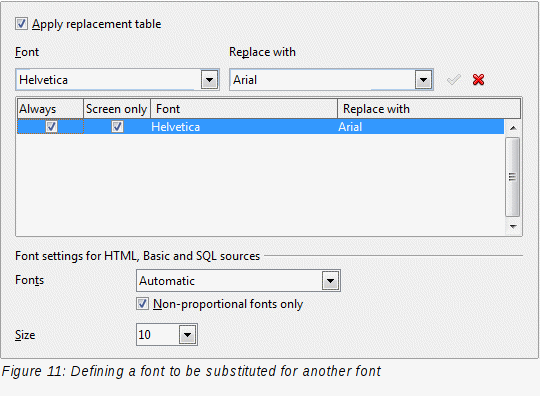This screenshot has height=396, width=541.
Task: Toggle Apply replacement table checkbox
Action: pos(21,24)
